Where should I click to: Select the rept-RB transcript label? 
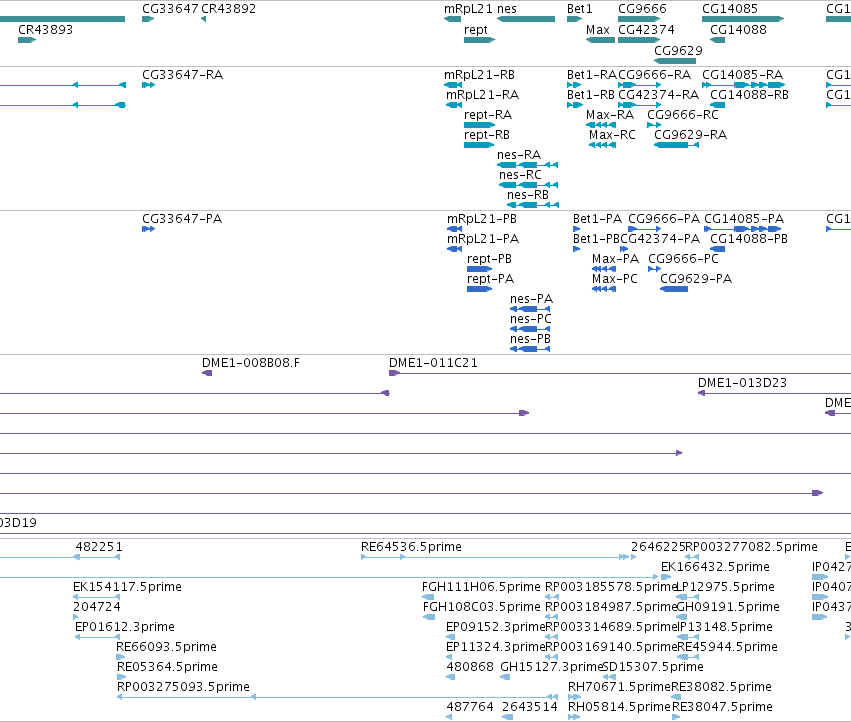[x=487, y=135]
